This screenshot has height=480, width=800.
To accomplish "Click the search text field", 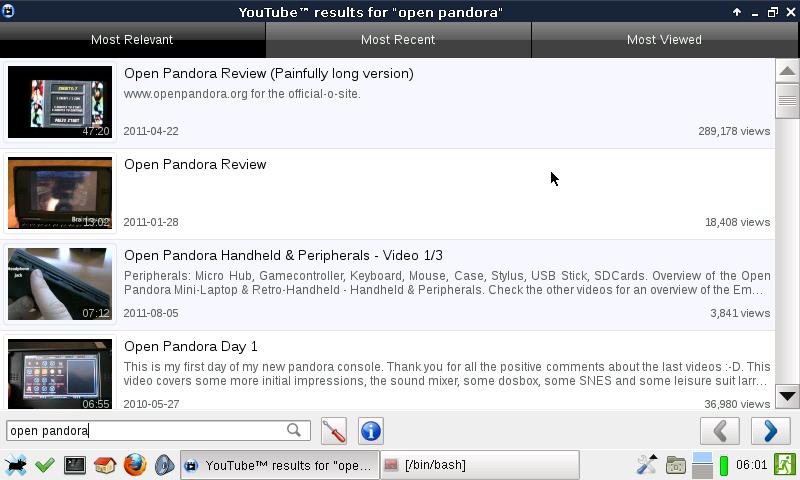I will [x=145, y=431].
